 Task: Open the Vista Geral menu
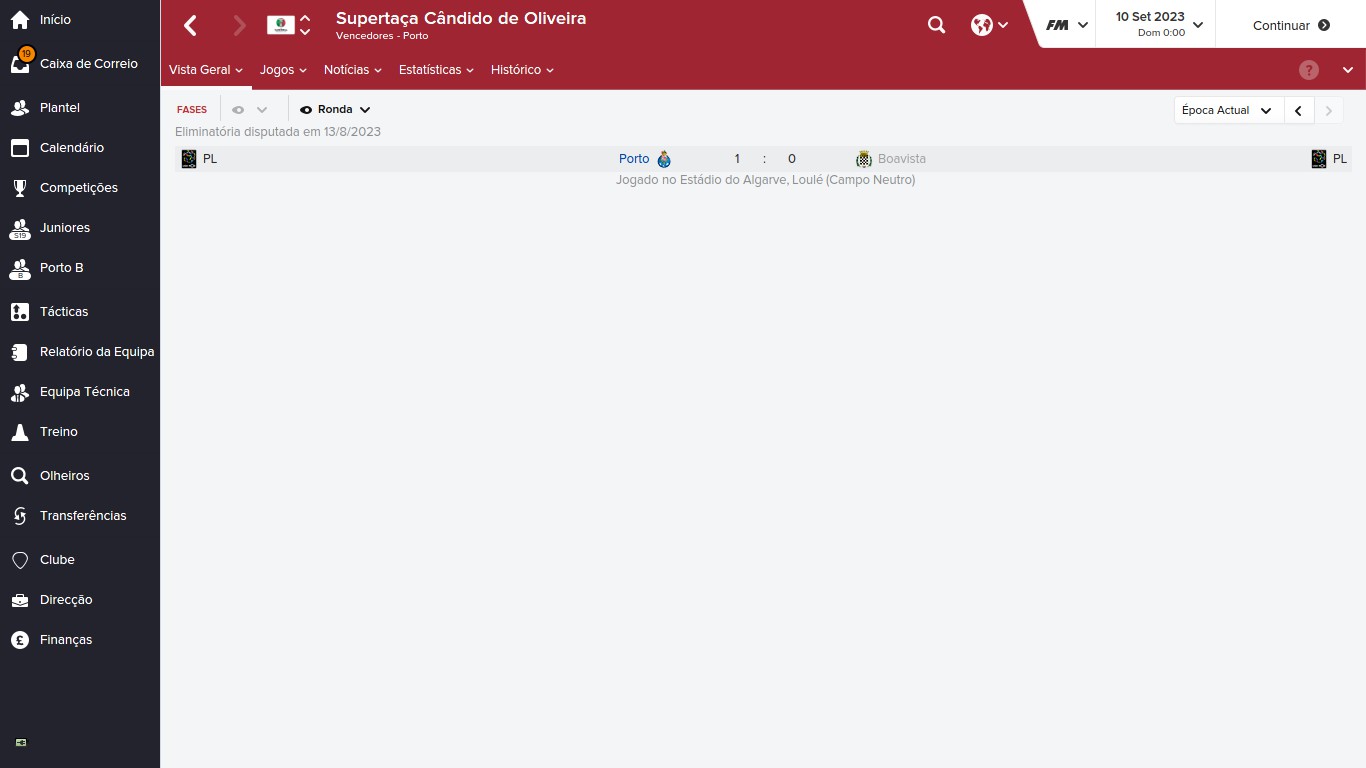pos(206,70)
